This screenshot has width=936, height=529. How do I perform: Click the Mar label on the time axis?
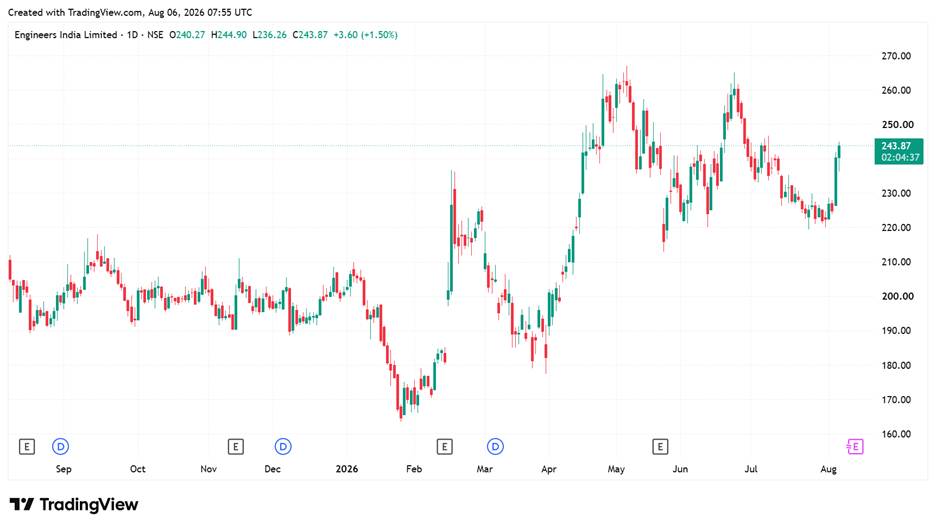pyautogui.click(x=485, y=469)
